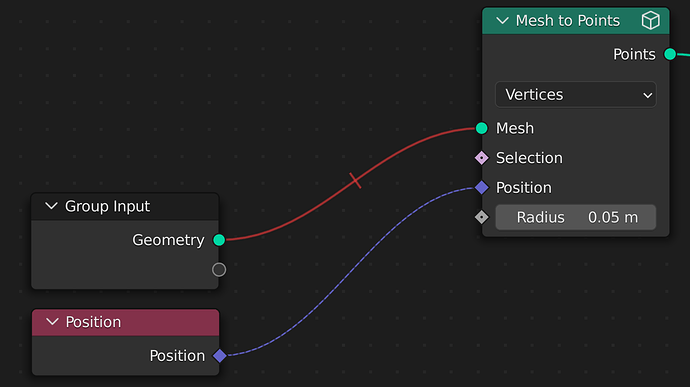The width and height of the screenshot is (690, 387).
Task: Click the empty socket on Group Input
Action: click(219, 269)
